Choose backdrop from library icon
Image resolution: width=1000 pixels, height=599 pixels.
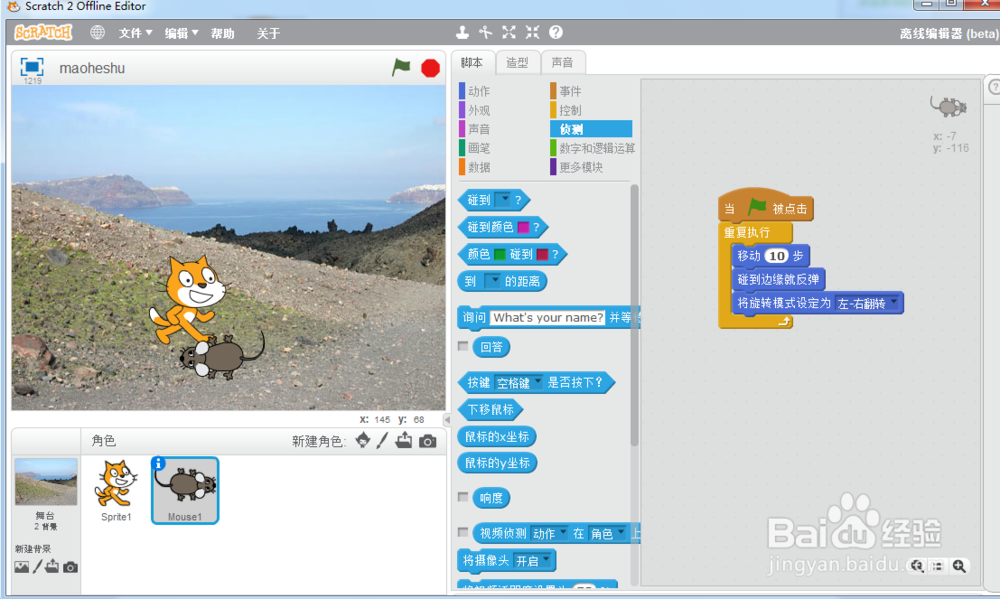22,567
